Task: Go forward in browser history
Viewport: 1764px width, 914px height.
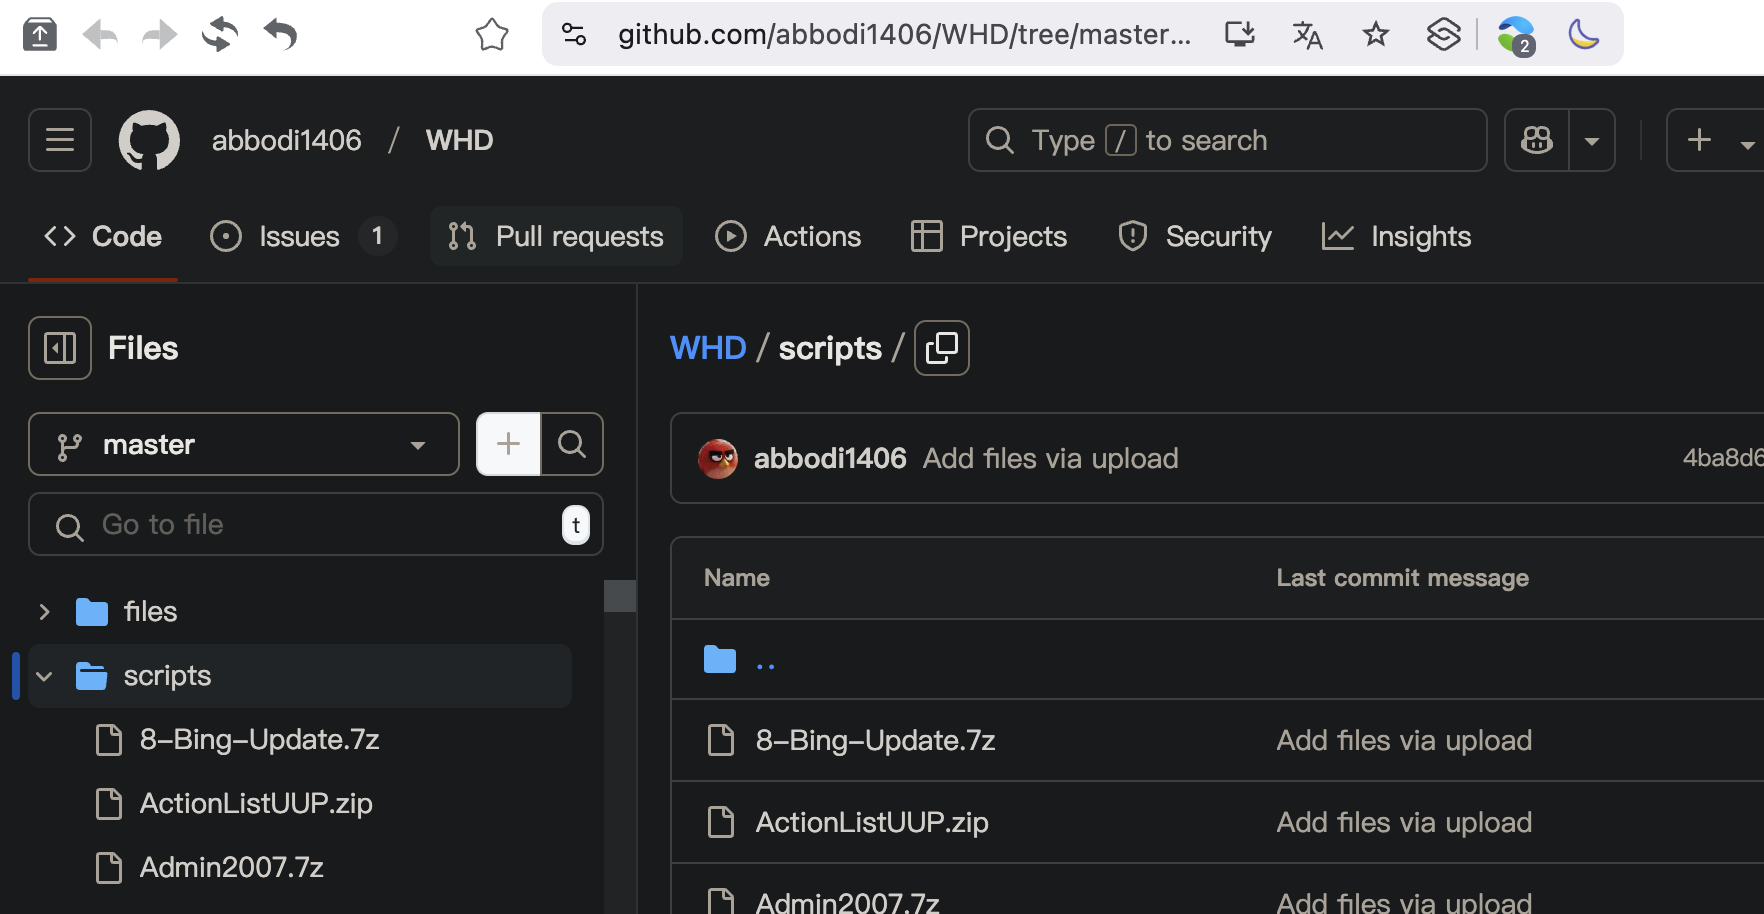Action: click(160, 35)
